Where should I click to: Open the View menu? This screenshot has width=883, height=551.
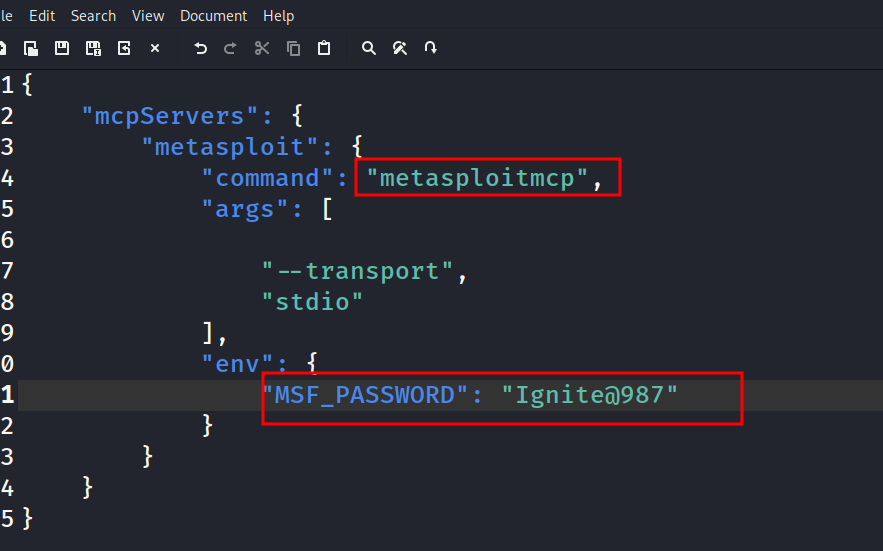coord(148,16)
